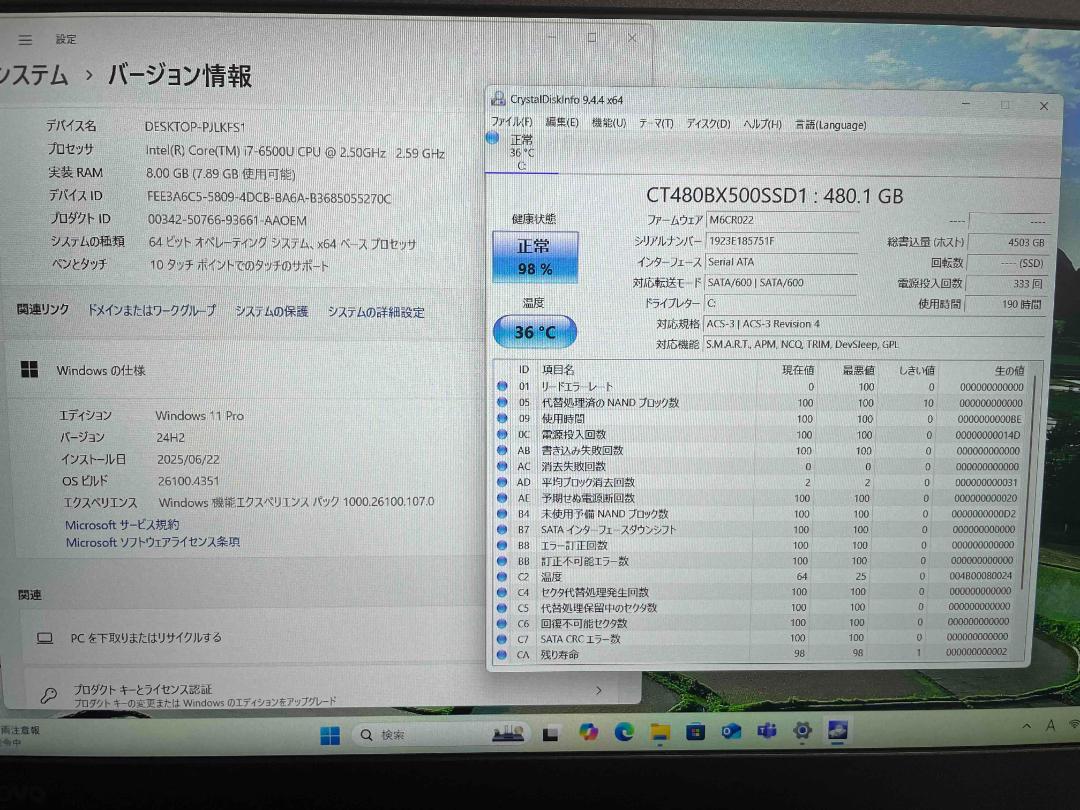Expand プロダクト キーとライセンス認証 chevron

(598, 689)
